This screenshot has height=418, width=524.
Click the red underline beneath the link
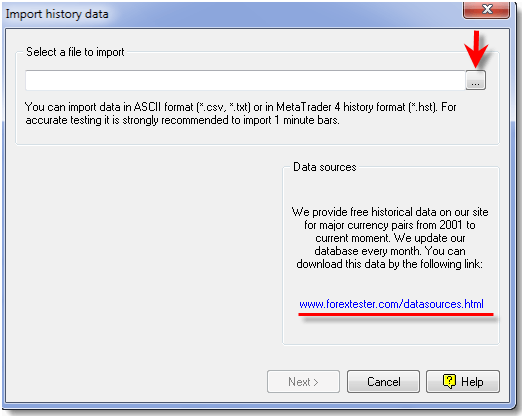(x=396, y=314)
